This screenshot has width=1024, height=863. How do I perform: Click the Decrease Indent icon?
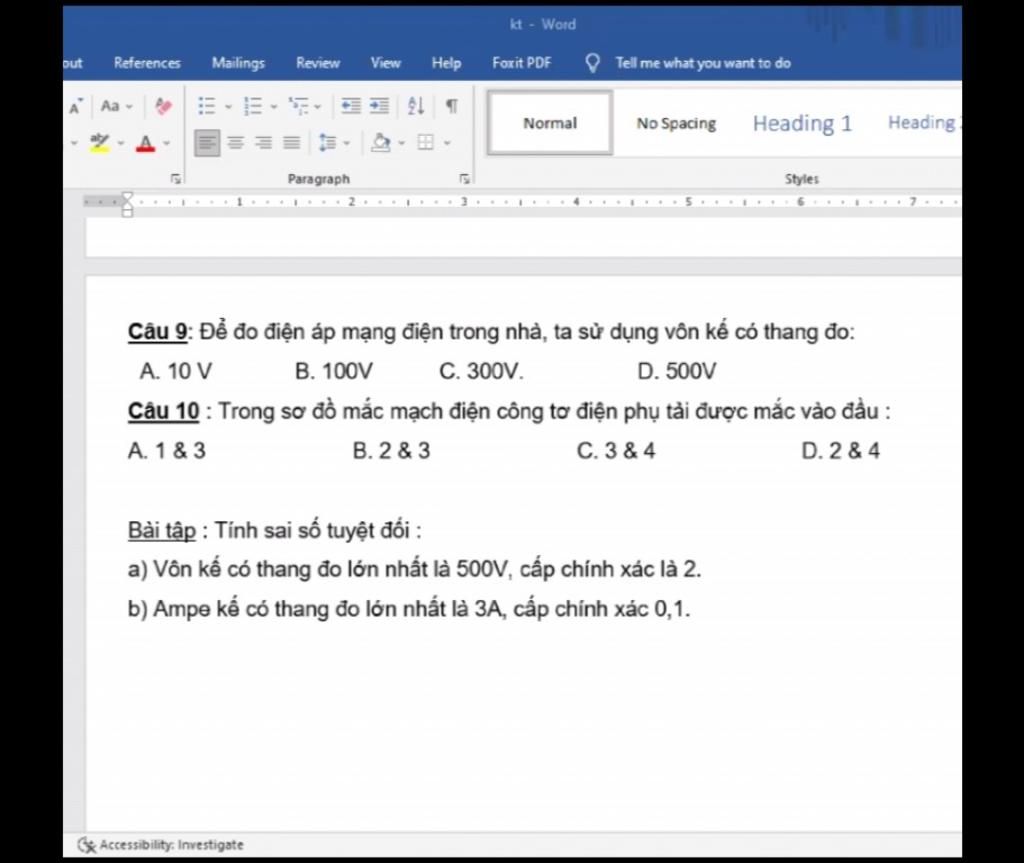click(x=351, y=106)
